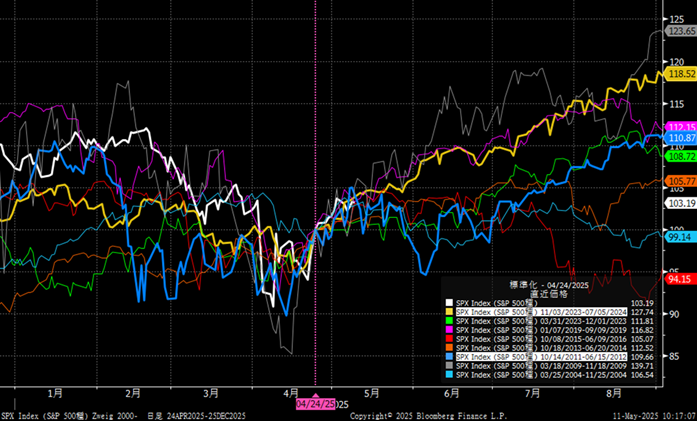Click the blue 110.87 axis price tag
697x421 pixels.
(681, 138)
